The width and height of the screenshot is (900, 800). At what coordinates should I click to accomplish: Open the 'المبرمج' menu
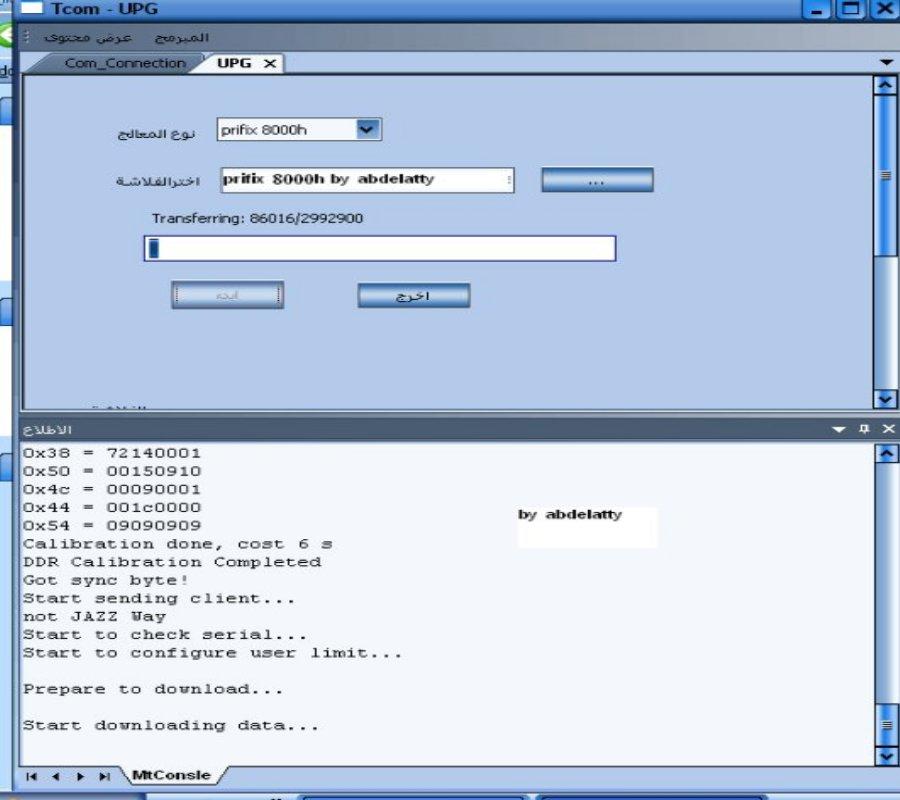182,38
